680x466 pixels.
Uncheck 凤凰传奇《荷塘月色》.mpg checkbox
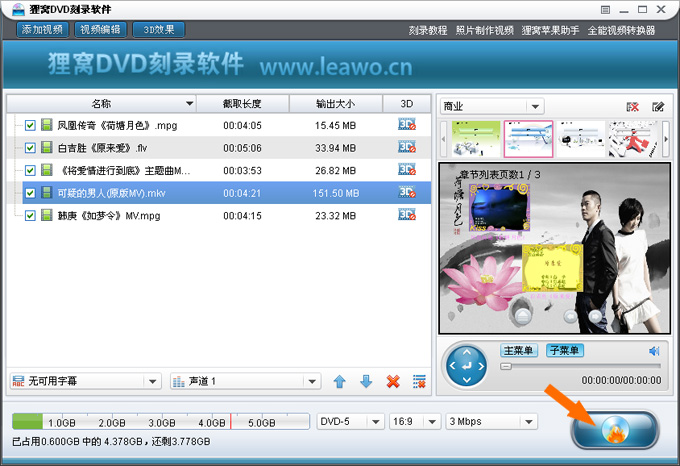pyautogui.click(x=30, y=126)
